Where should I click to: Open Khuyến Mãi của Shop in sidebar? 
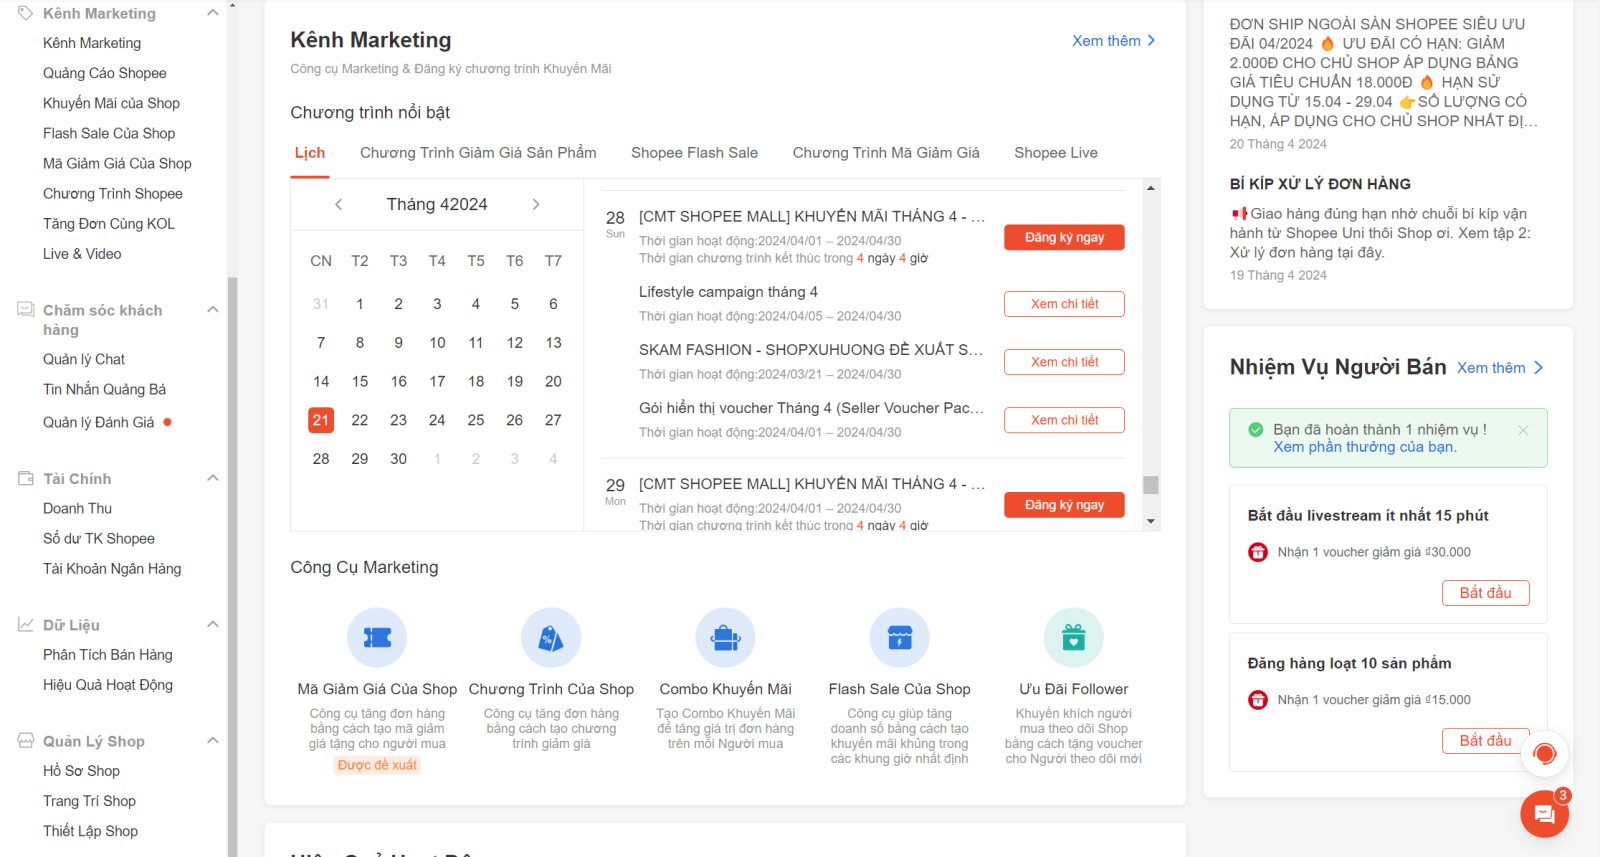(x=111, y=103)
